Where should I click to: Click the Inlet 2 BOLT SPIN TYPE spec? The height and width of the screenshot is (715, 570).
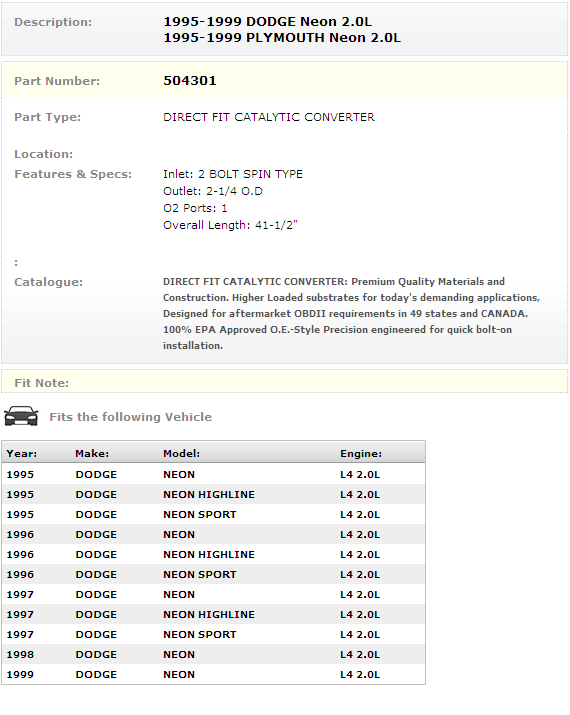pos(233,174)
